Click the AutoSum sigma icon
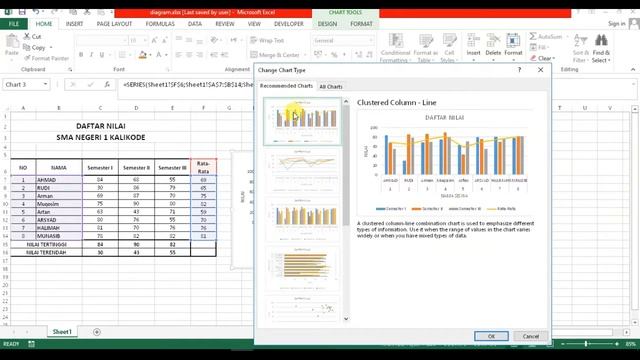640x360 pixels. click(533, 36)
